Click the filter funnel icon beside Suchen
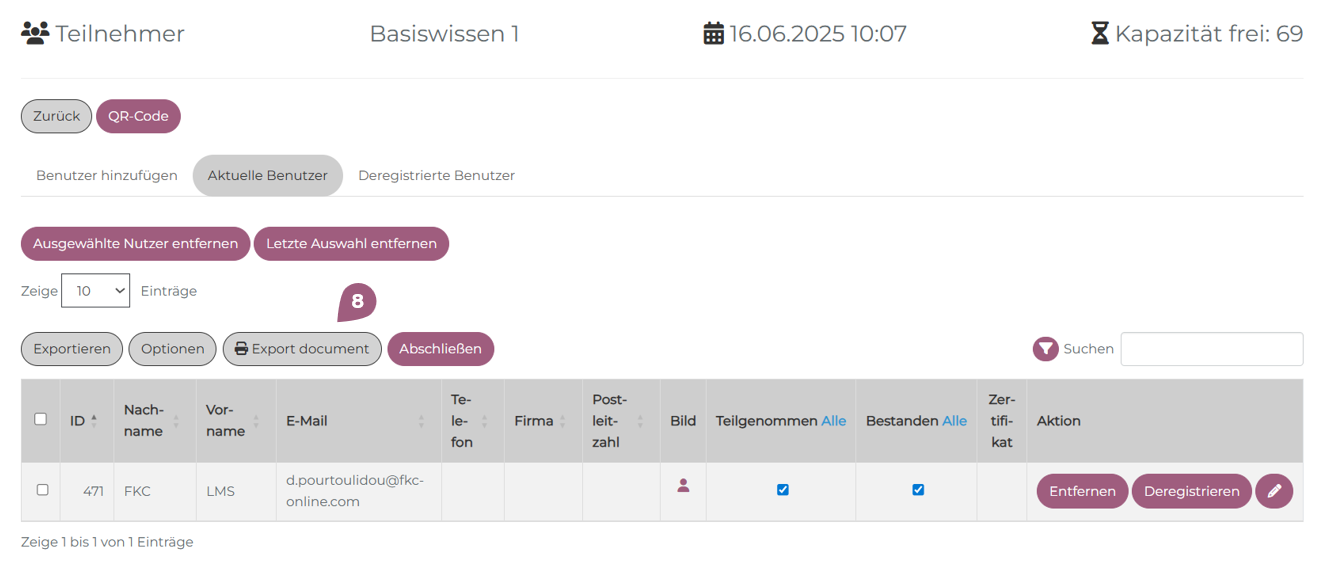Viewport: 1329px width, 567px height. (x=1045, y=349)
